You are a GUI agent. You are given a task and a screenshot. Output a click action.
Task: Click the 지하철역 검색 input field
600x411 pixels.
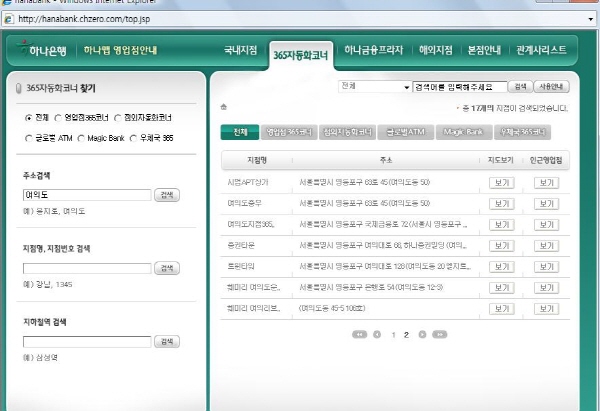[87, 342]
